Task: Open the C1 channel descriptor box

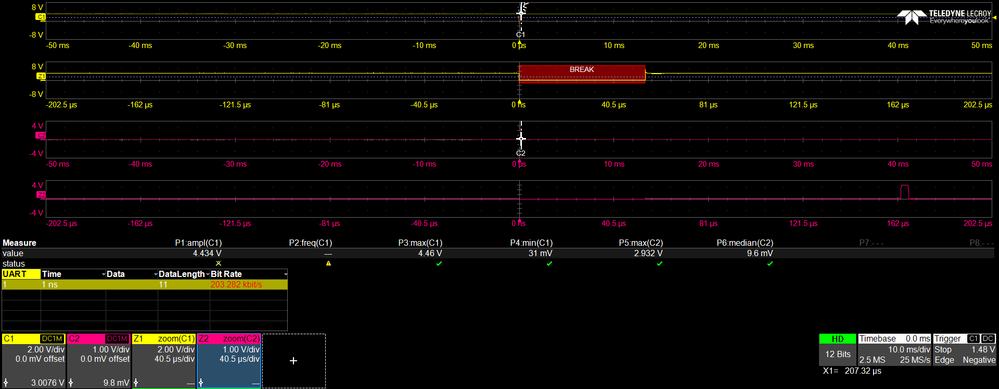Action: click(x=33, y=360)
